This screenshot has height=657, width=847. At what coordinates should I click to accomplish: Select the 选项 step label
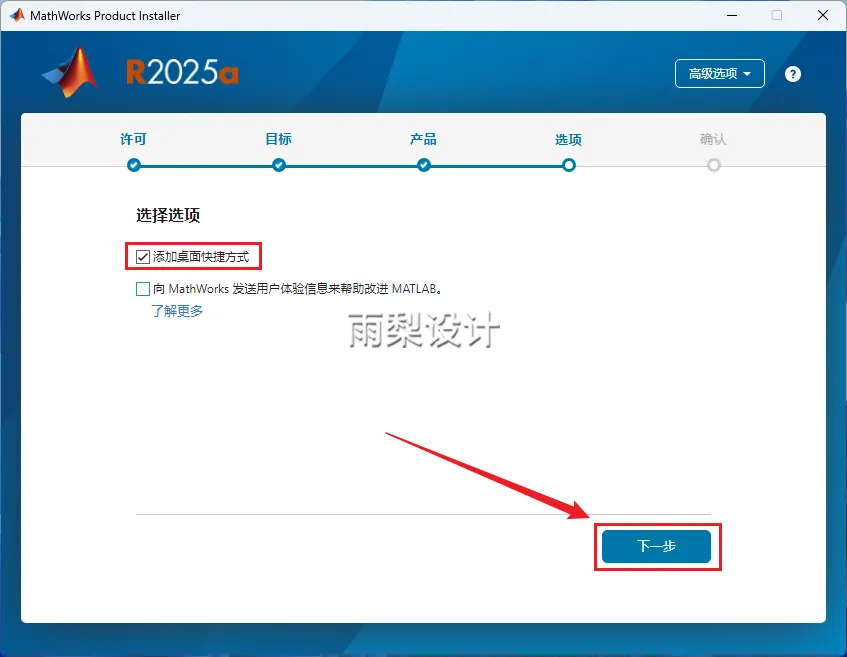click(568, 140)
